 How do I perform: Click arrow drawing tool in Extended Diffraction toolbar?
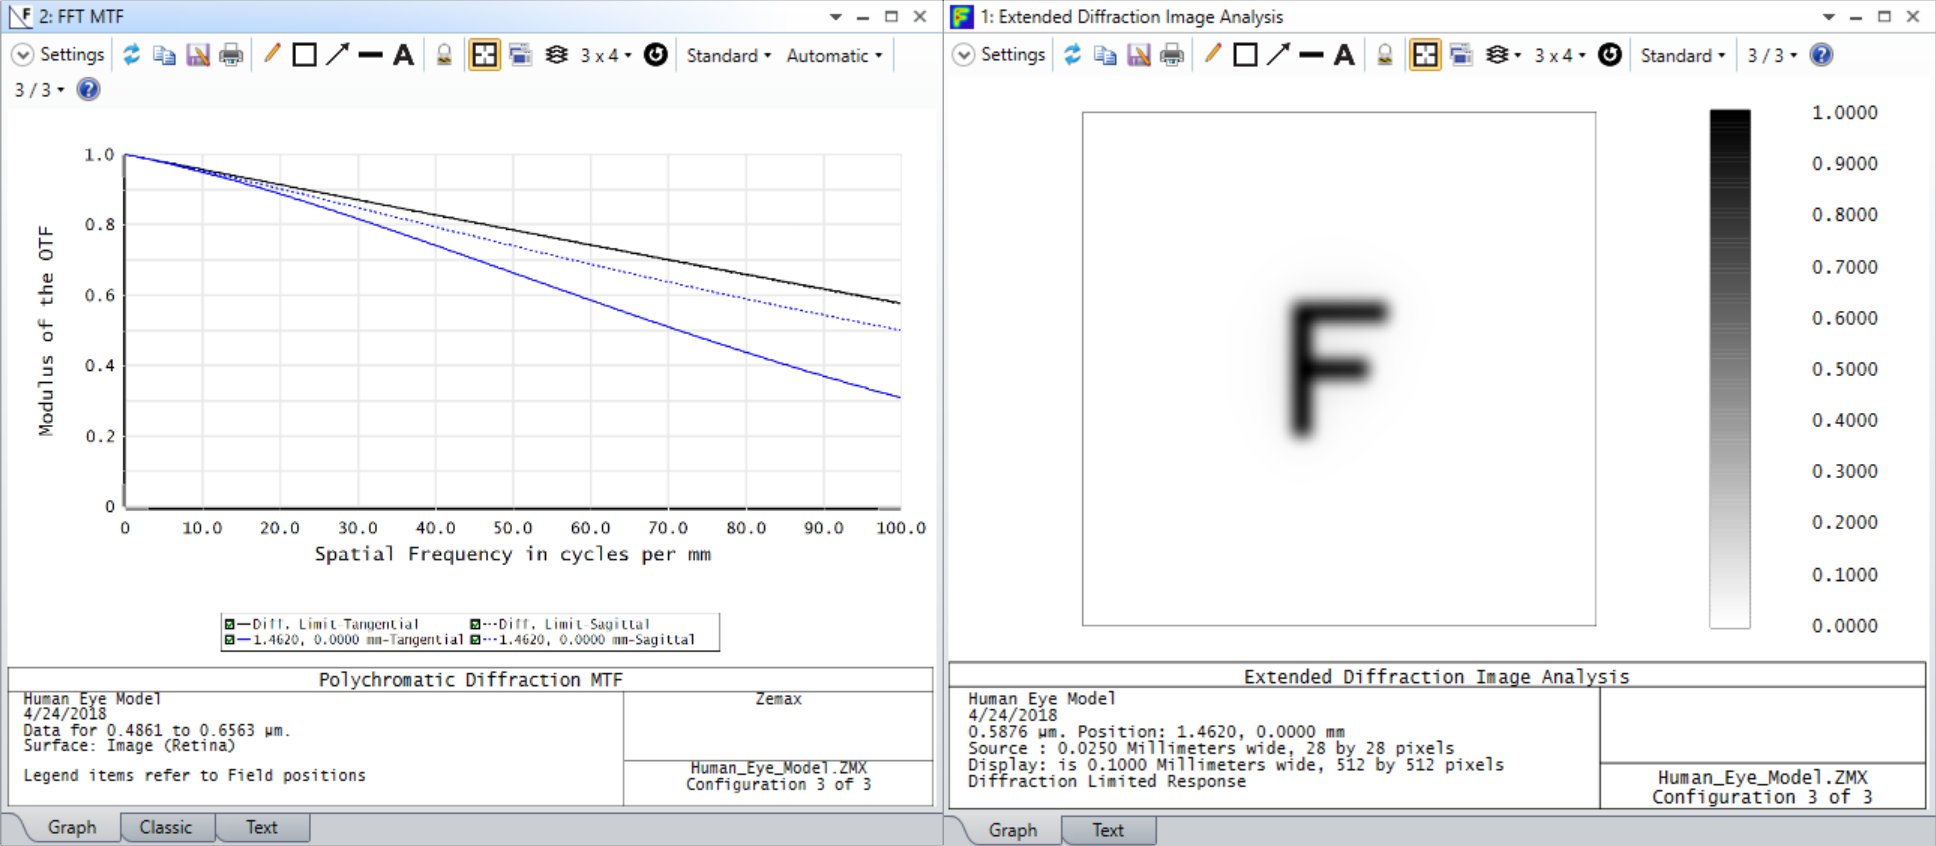pos(1278,55)
